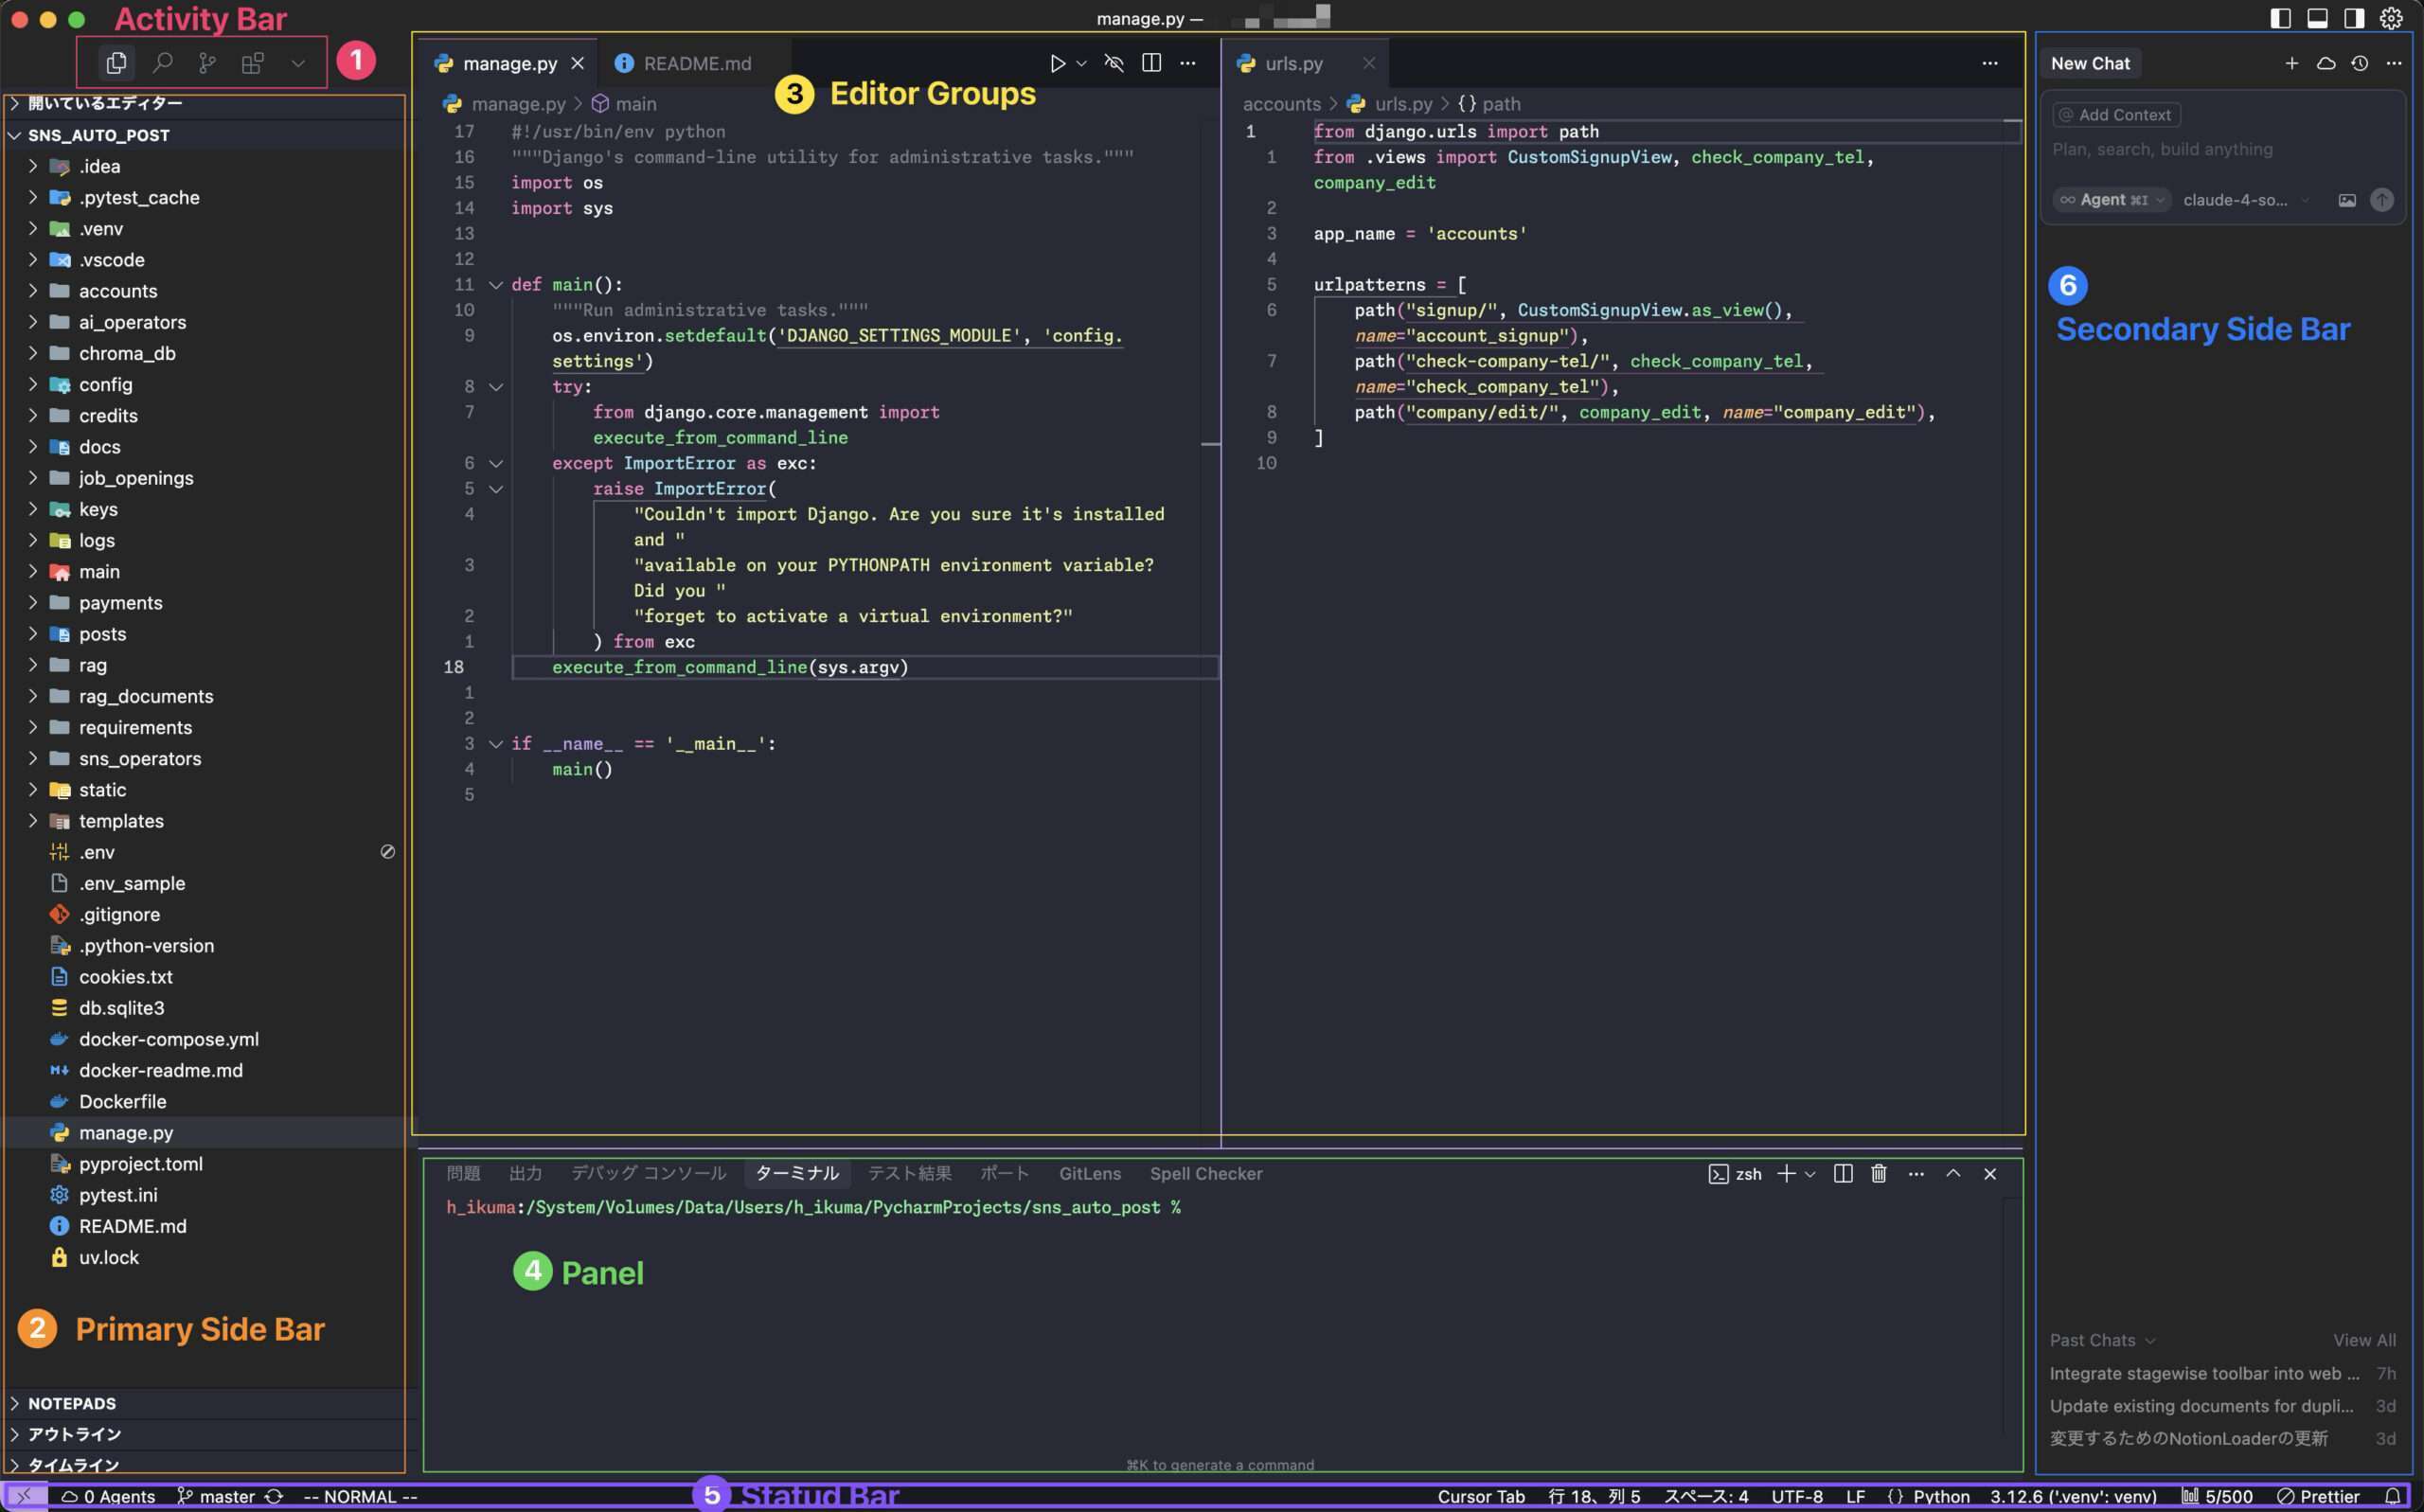Image resolution: width=2424 pixels, height=1512 pixels.
Task: Click Prettier status bar item
Action: (2318, 1497)
